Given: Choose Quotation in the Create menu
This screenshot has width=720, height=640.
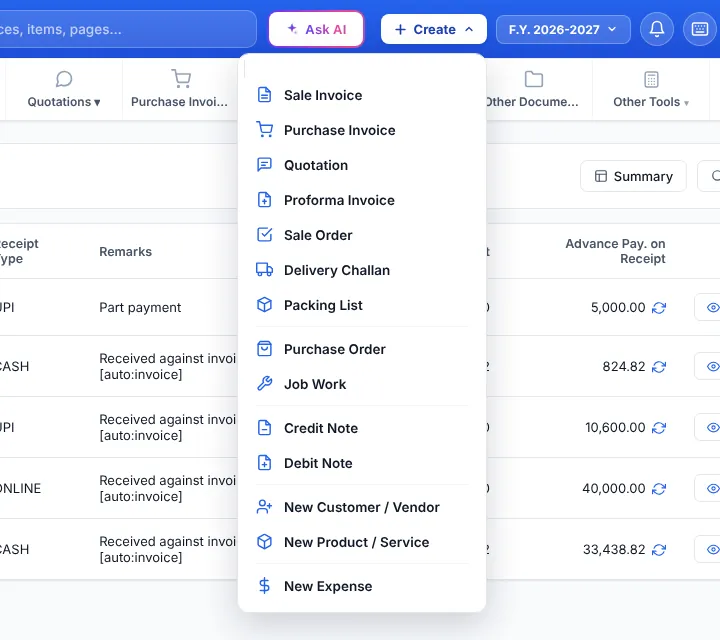Looking at the screenshot, I should tap(362, 165).
